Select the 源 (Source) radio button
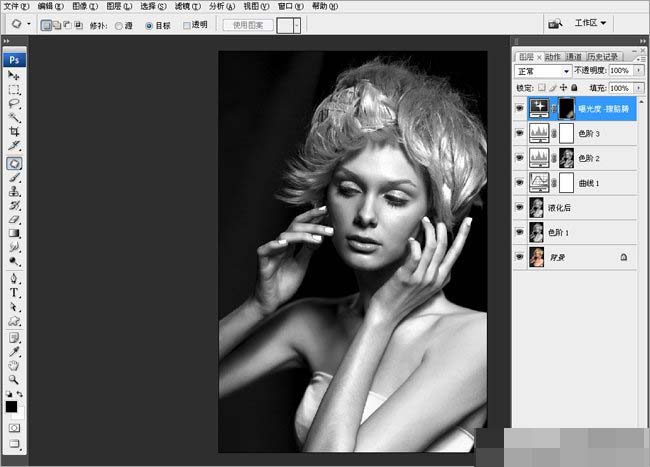The image size is (650, 467). pos(119,24)
